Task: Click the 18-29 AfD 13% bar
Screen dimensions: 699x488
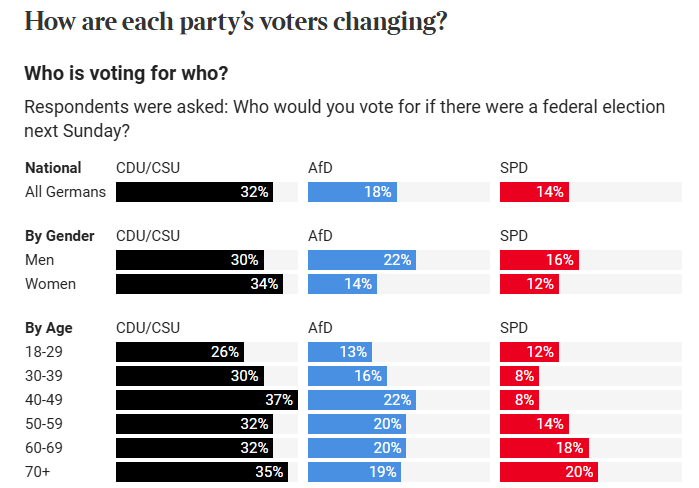Action: pos(340,352)
